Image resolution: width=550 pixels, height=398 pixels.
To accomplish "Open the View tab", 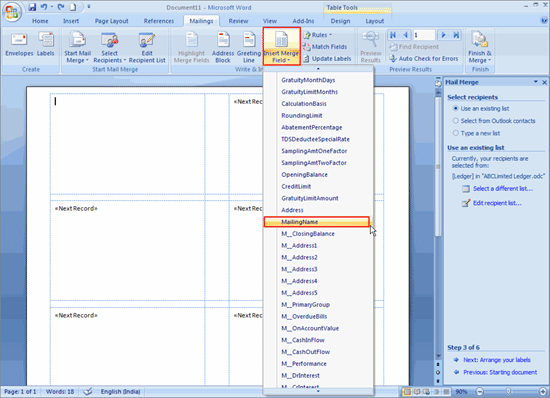I will click(270, 21).
